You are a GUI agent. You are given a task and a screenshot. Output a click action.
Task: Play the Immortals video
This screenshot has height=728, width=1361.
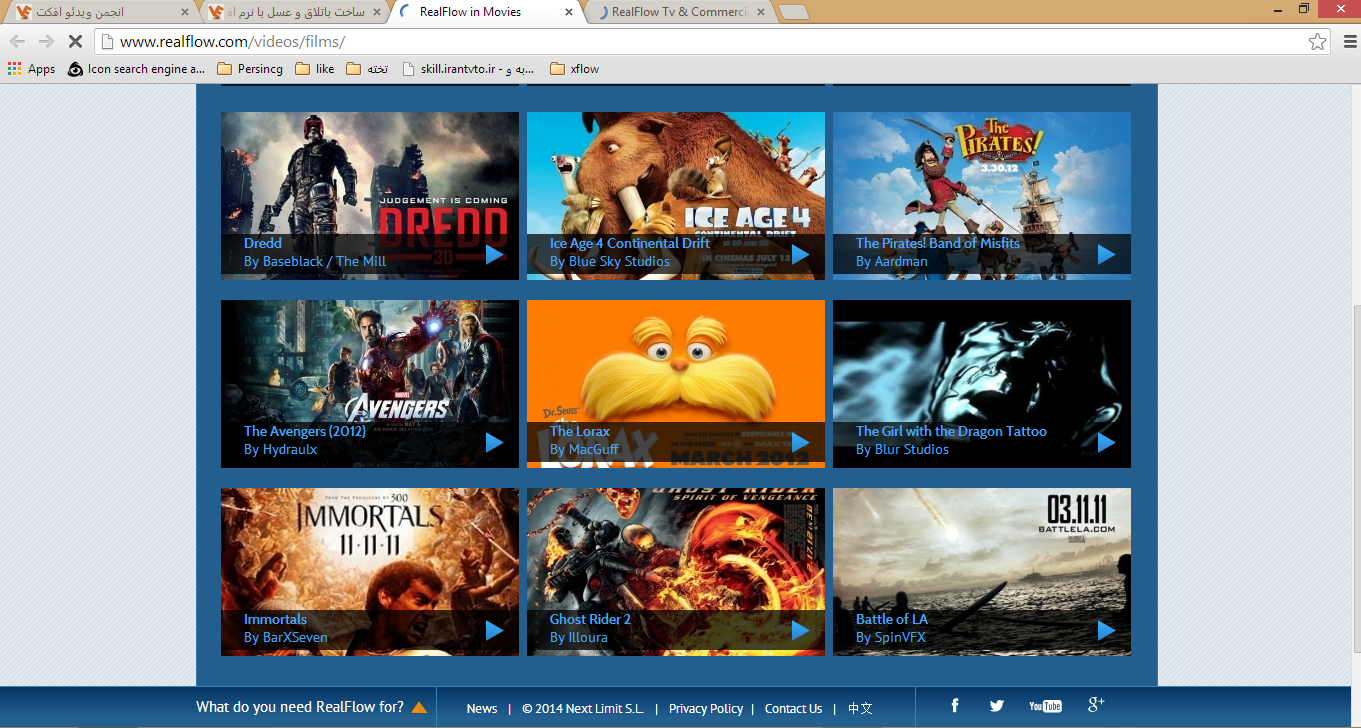click(494, 630)
